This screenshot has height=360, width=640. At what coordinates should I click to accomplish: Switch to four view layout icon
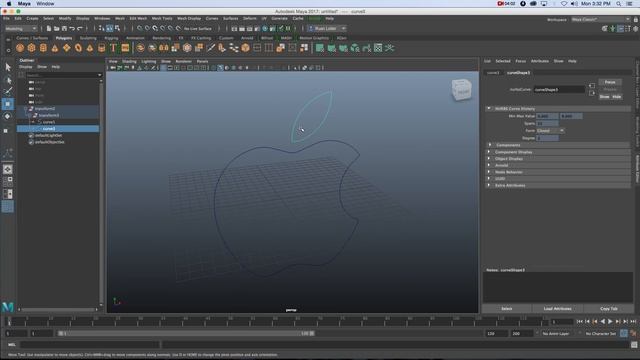coord(8,181)
